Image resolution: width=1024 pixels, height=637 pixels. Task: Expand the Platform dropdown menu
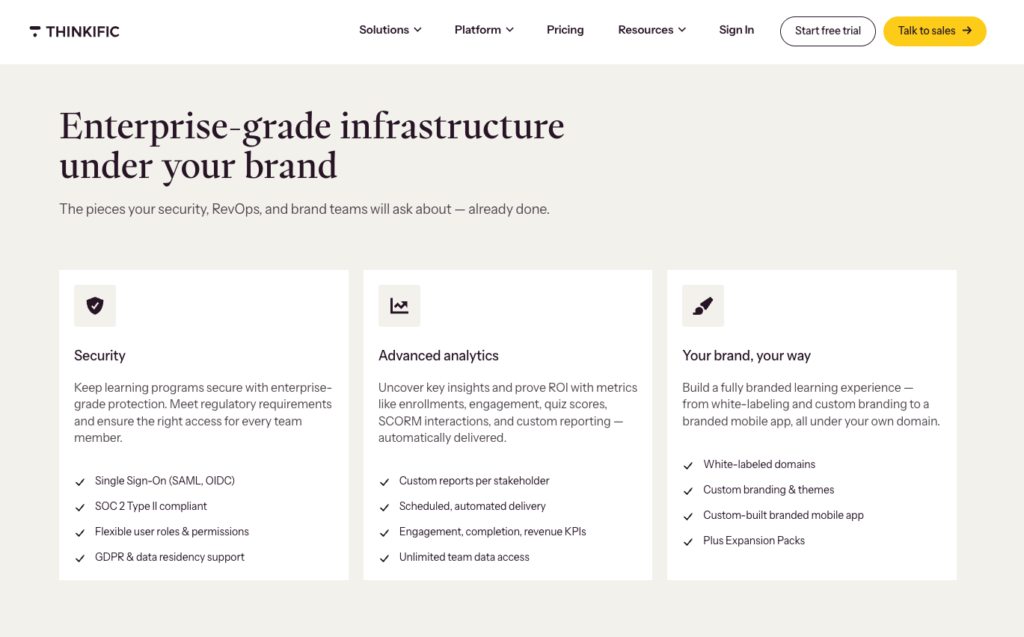[x=484, y=30]
